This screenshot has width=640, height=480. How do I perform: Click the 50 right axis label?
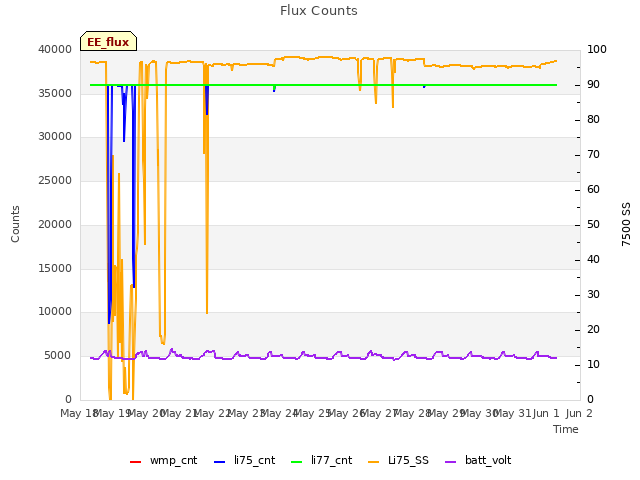(x=593, y=224)
